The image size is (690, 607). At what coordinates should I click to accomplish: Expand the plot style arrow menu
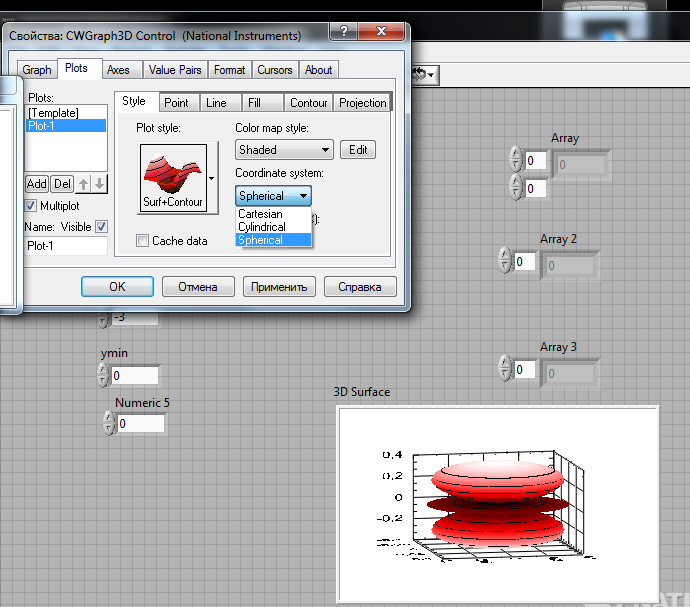[211, 178]
